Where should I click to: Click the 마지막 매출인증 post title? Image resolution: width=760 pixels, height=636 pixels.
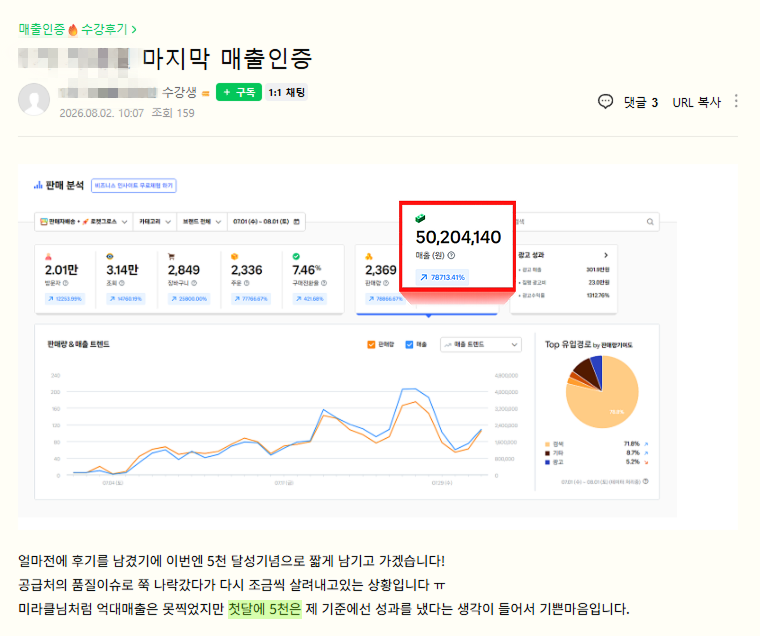coord(227,59)
